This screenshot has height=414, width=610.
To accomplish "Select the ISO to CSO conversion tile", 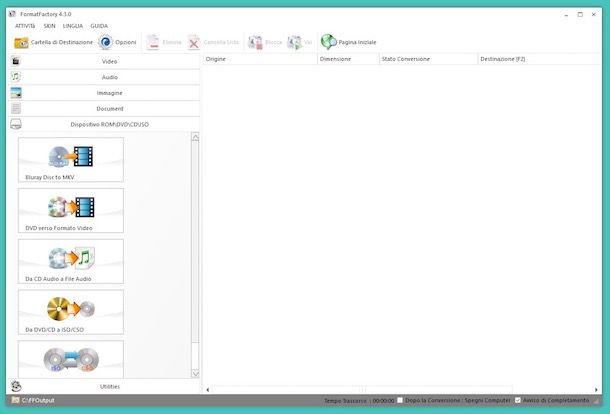I will pyautogui.click(x=71, y=359).
